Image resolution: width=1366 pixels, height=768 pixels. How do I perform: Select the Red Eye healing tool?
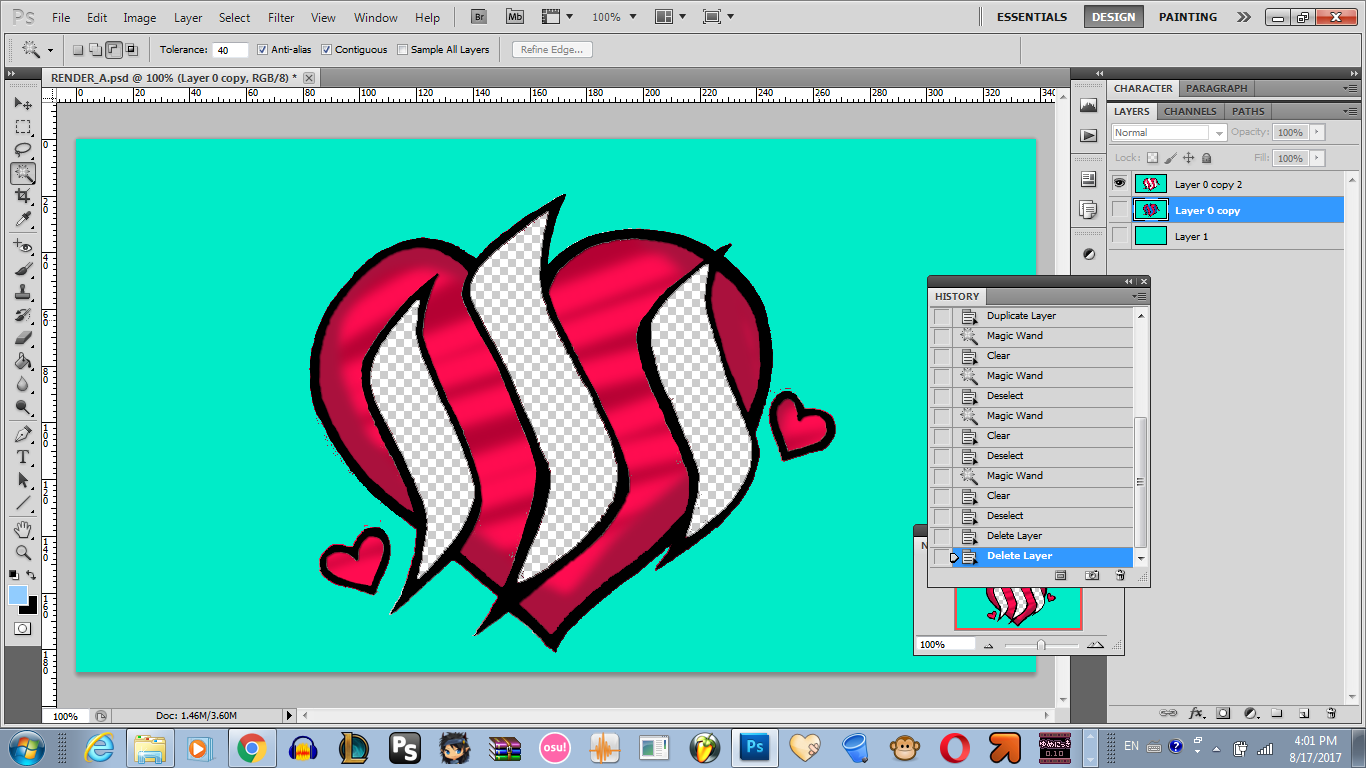pos(23,246)
